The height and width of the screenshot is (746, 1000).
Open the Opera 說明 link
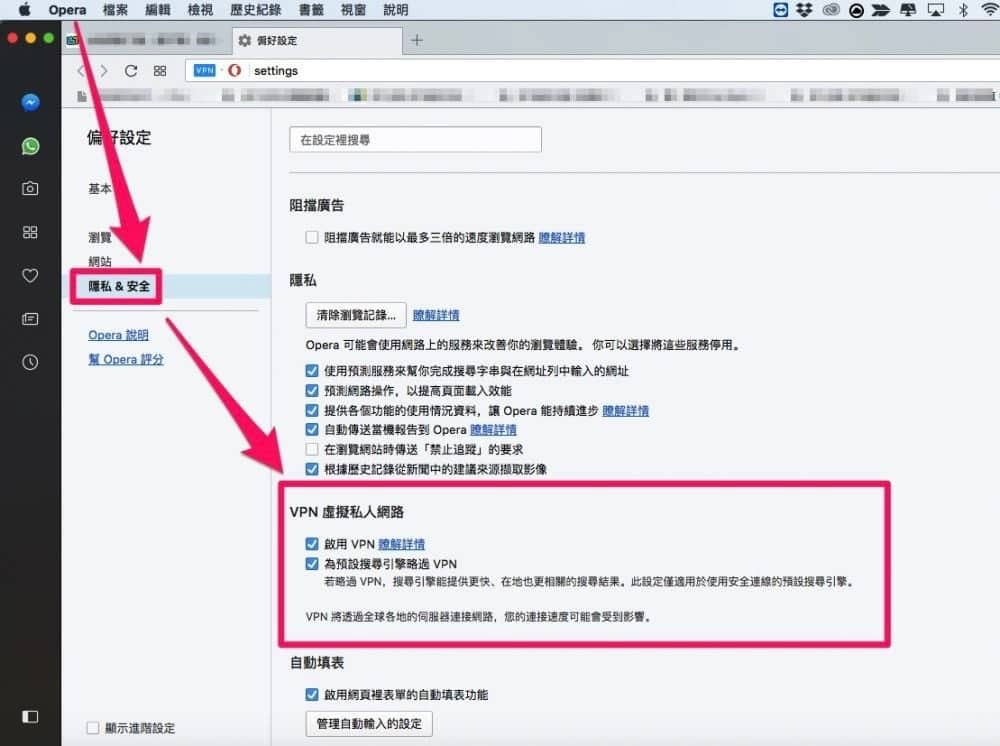pos(118,335)
